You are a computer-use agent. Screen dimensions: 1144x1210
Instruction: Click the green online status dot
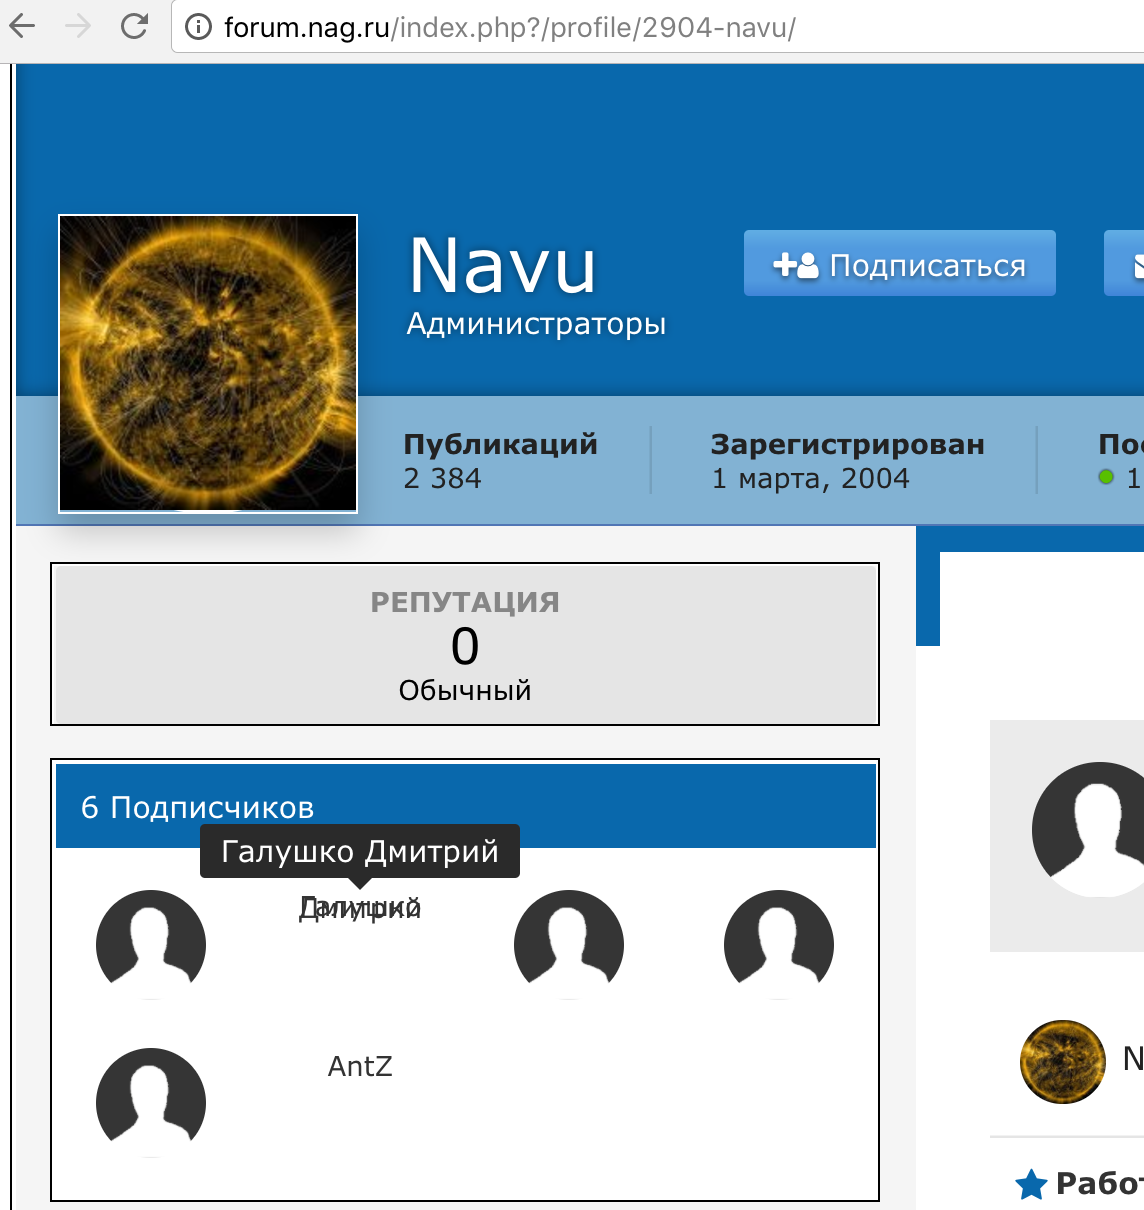coord(1106,477)
